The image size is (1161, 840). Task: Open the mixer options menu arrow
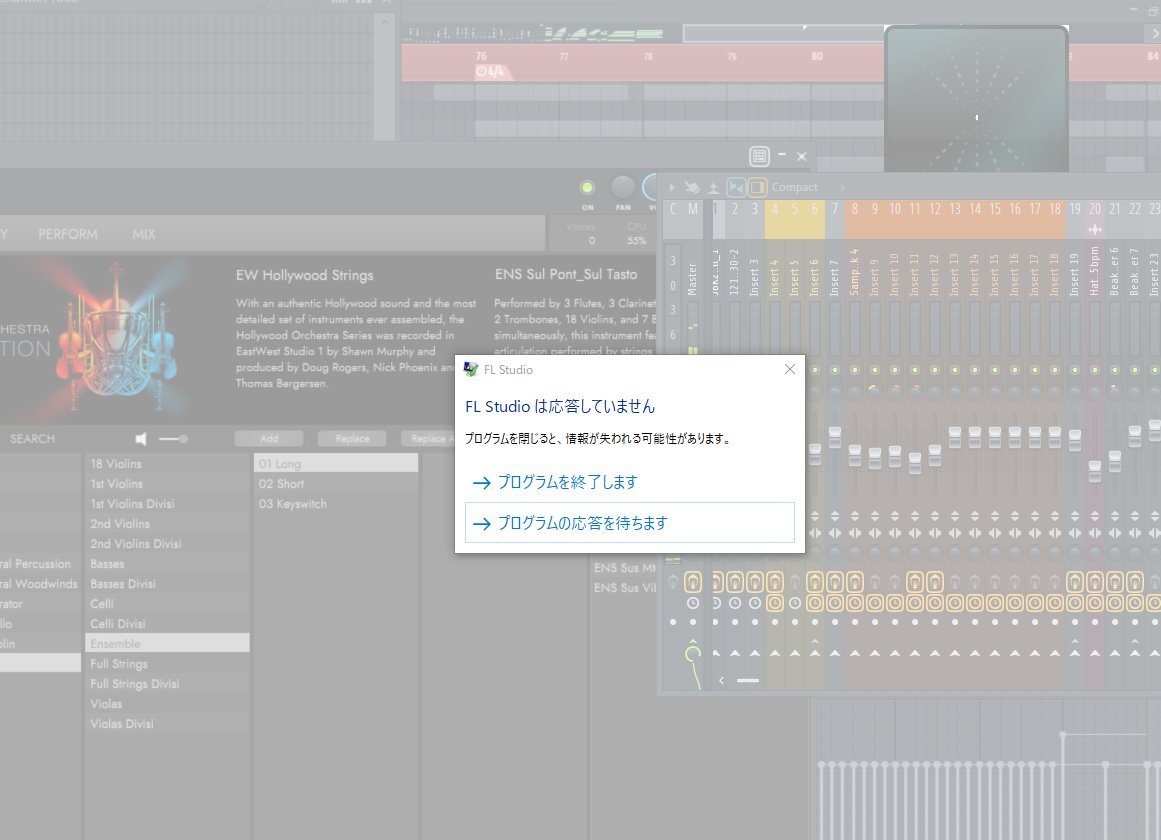[672, 187]
